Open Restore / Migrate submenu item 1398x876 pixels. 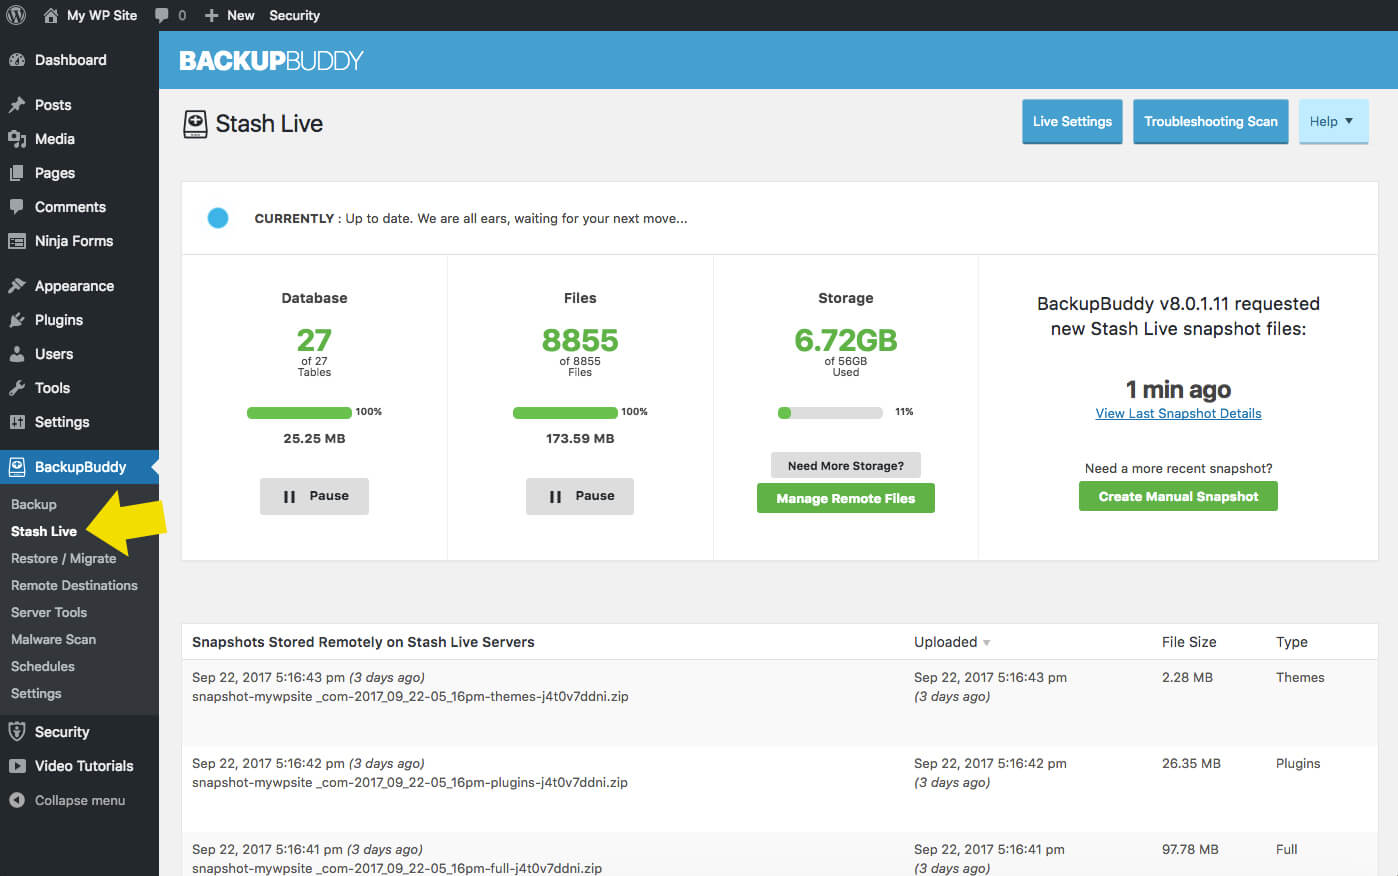pos(64,558)
